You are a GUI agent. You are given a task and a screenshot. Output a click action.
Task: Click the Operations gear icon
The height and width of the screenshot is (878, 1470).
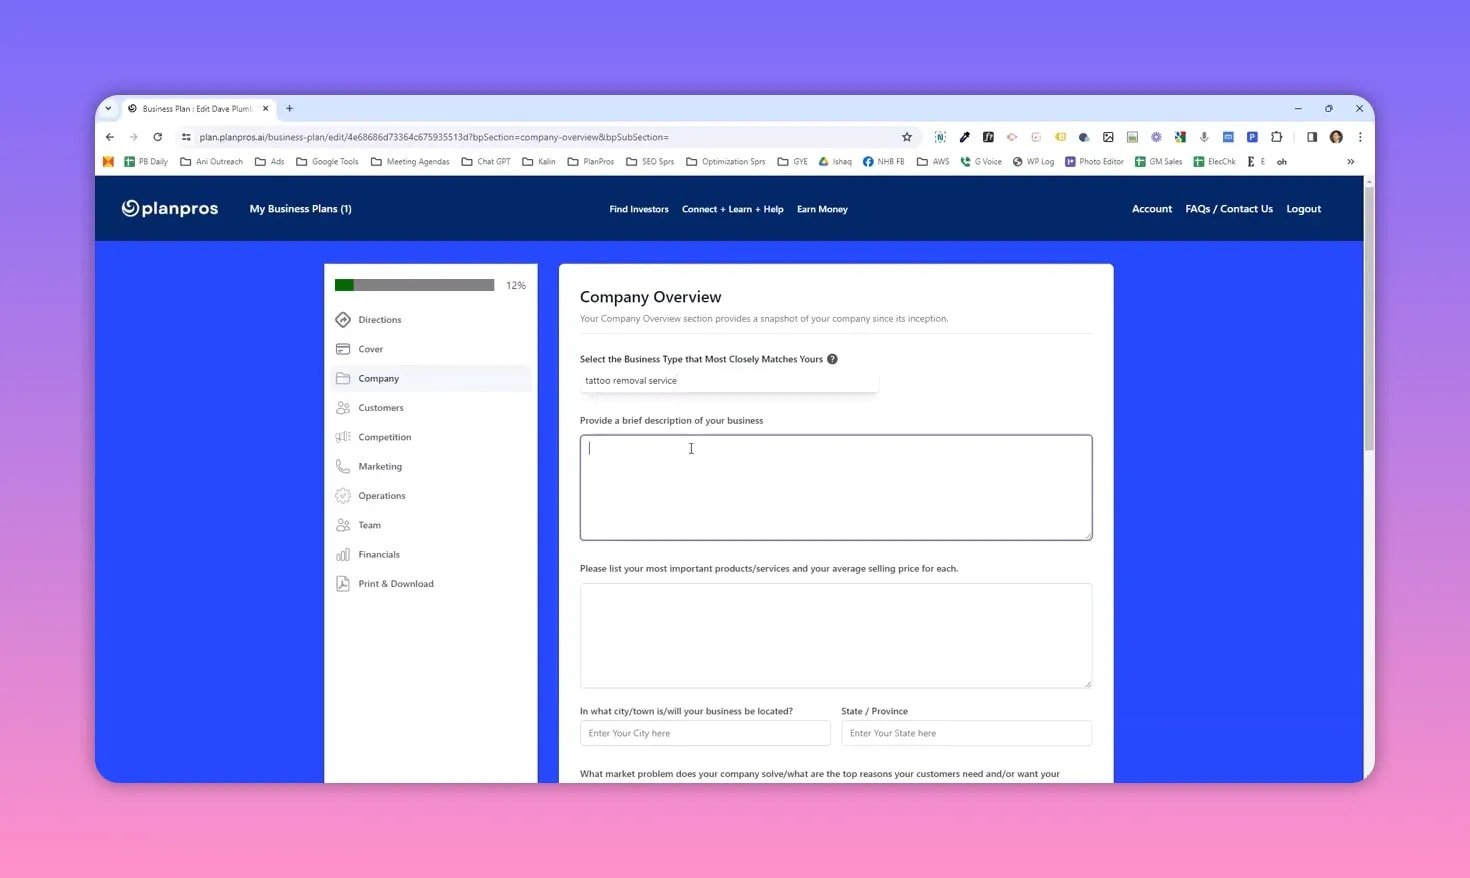point(343,495)
